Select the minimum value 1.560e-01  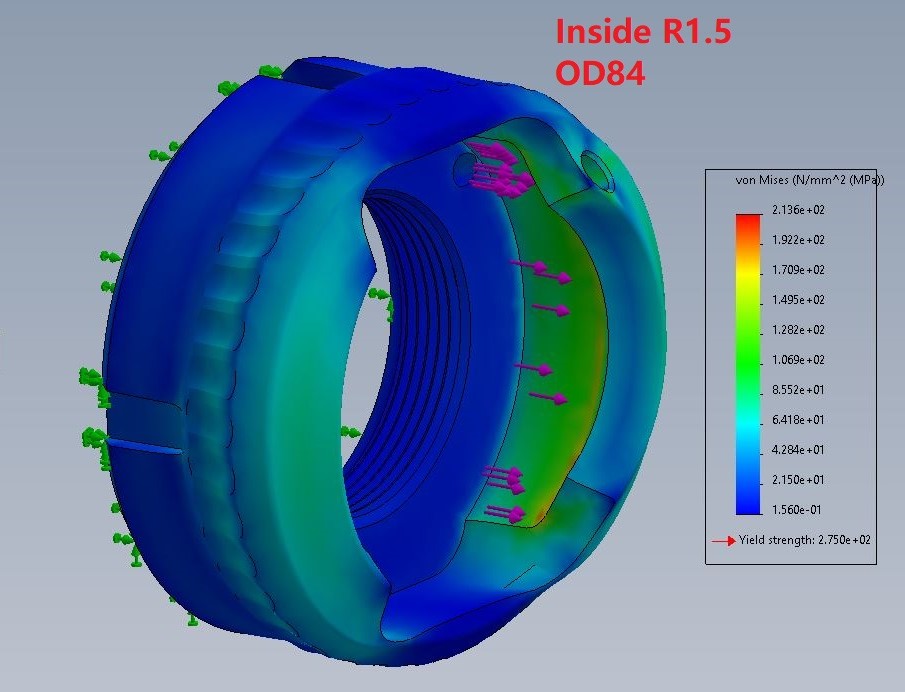[x=798, y=510]
